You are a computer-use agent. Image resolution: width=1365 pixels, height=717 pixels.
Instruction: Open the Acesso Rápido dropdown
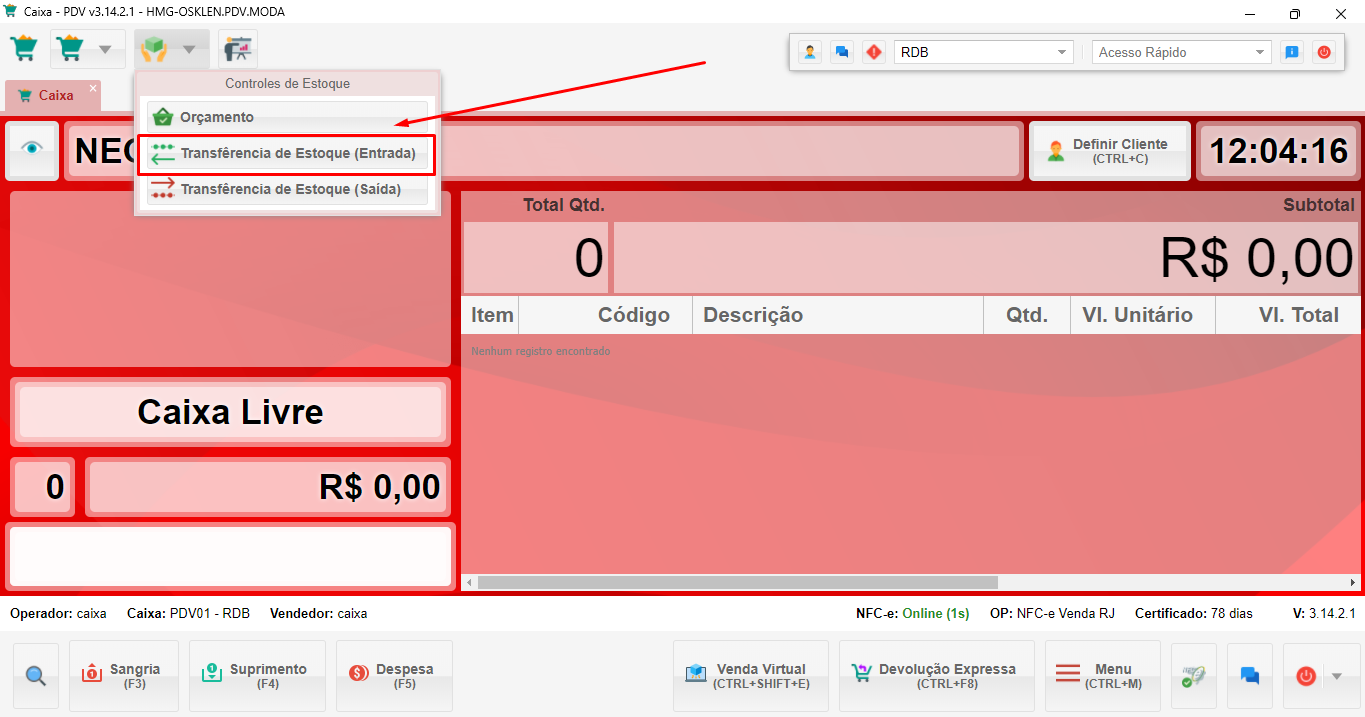coord(1260,52)
